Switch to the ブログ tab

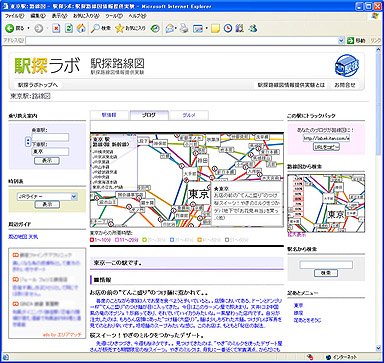(x=149, y=115)
